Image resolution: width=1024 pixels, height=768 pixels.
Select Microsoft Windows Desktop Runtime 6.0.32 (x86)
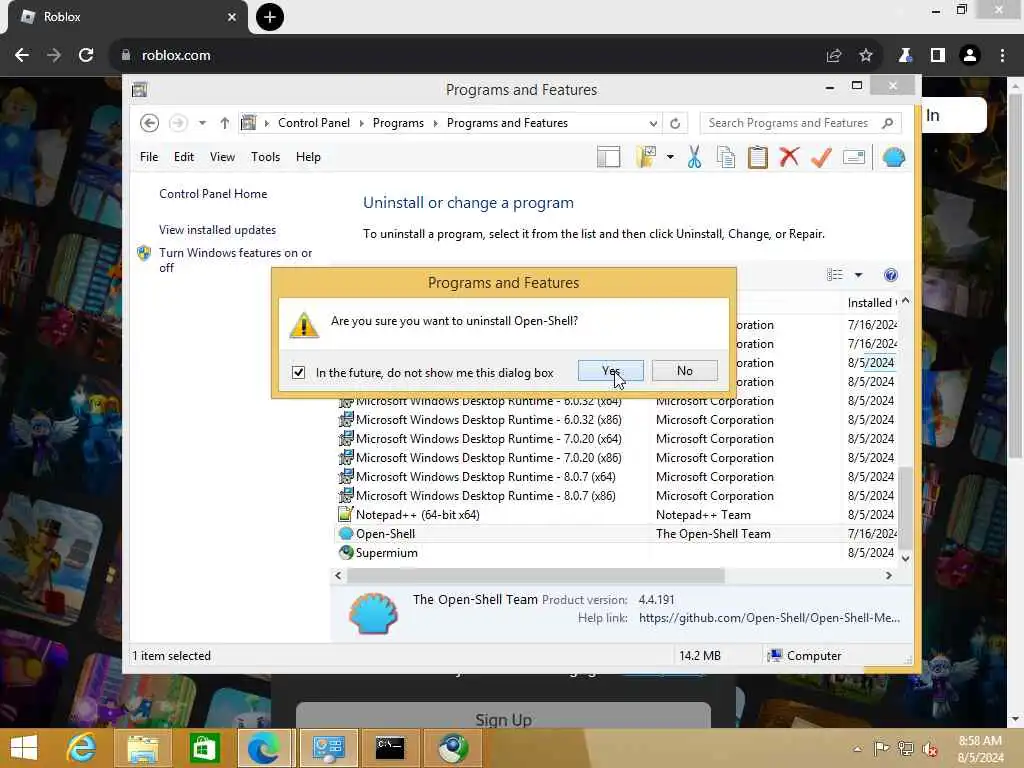coord(616,420)
